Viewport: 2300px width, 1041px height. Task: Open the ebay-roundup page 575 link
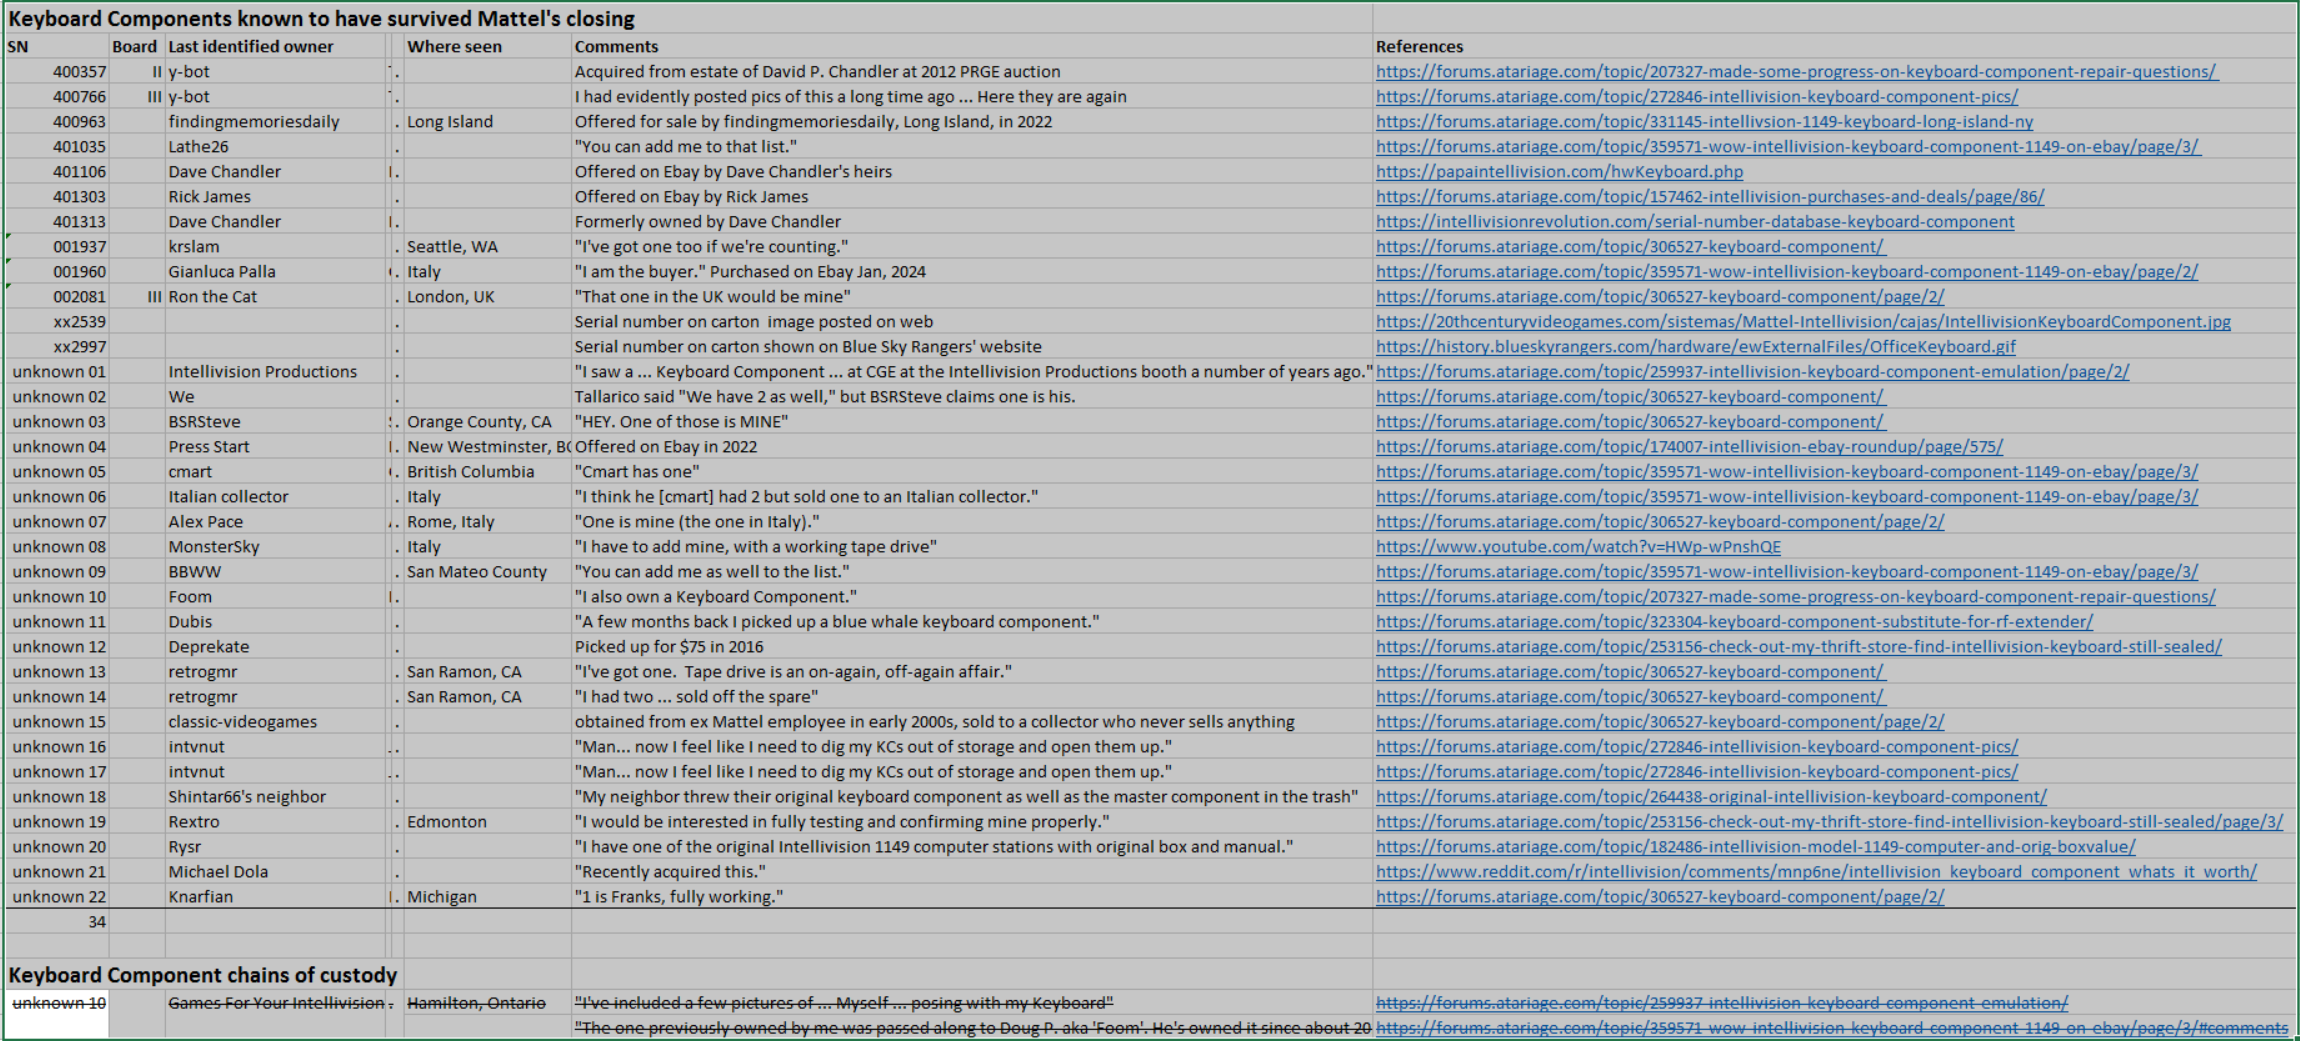click(1688, 447)
